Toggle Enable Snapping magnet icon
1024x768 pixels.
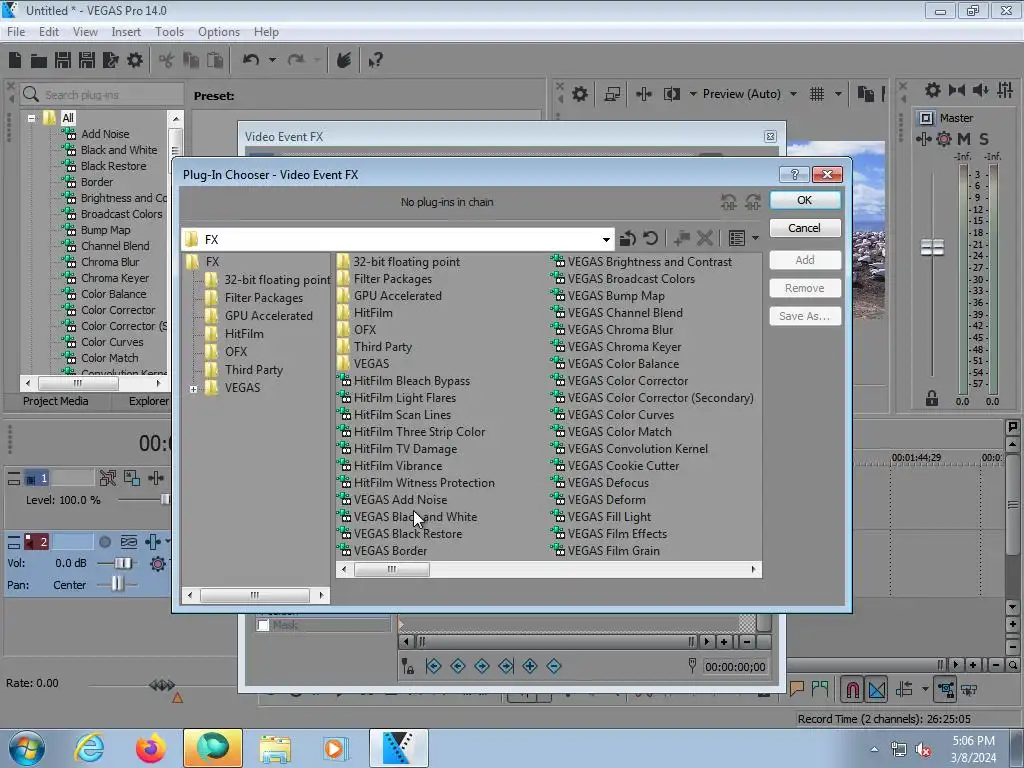(852, 690)
